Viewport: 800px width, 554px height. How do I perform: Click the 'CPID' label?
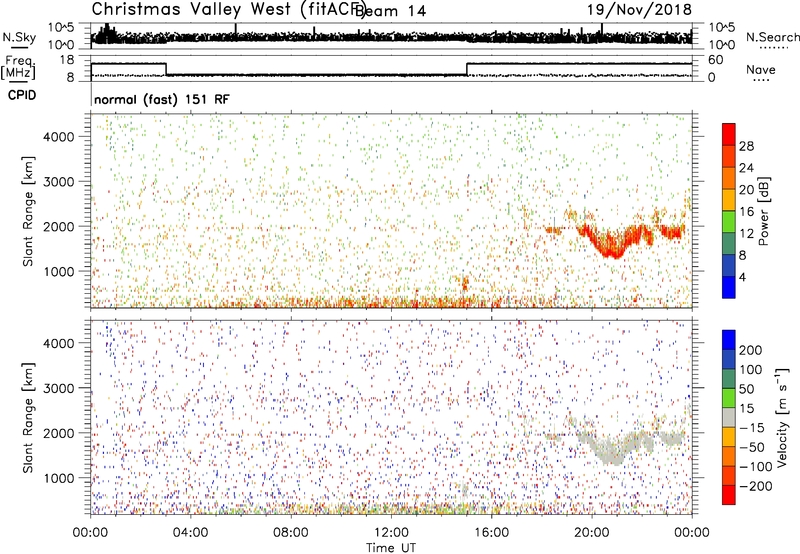[x=22, y=95]
